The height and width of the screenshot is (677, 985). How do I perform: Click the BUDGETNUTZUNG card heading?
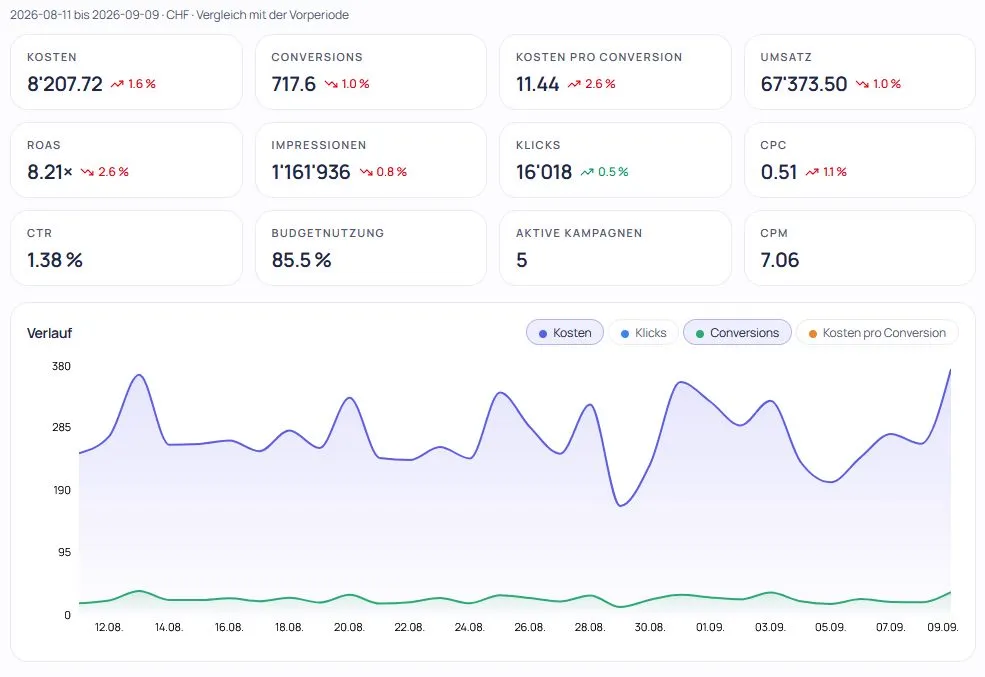pyautogui.click(x=327, y=233)
